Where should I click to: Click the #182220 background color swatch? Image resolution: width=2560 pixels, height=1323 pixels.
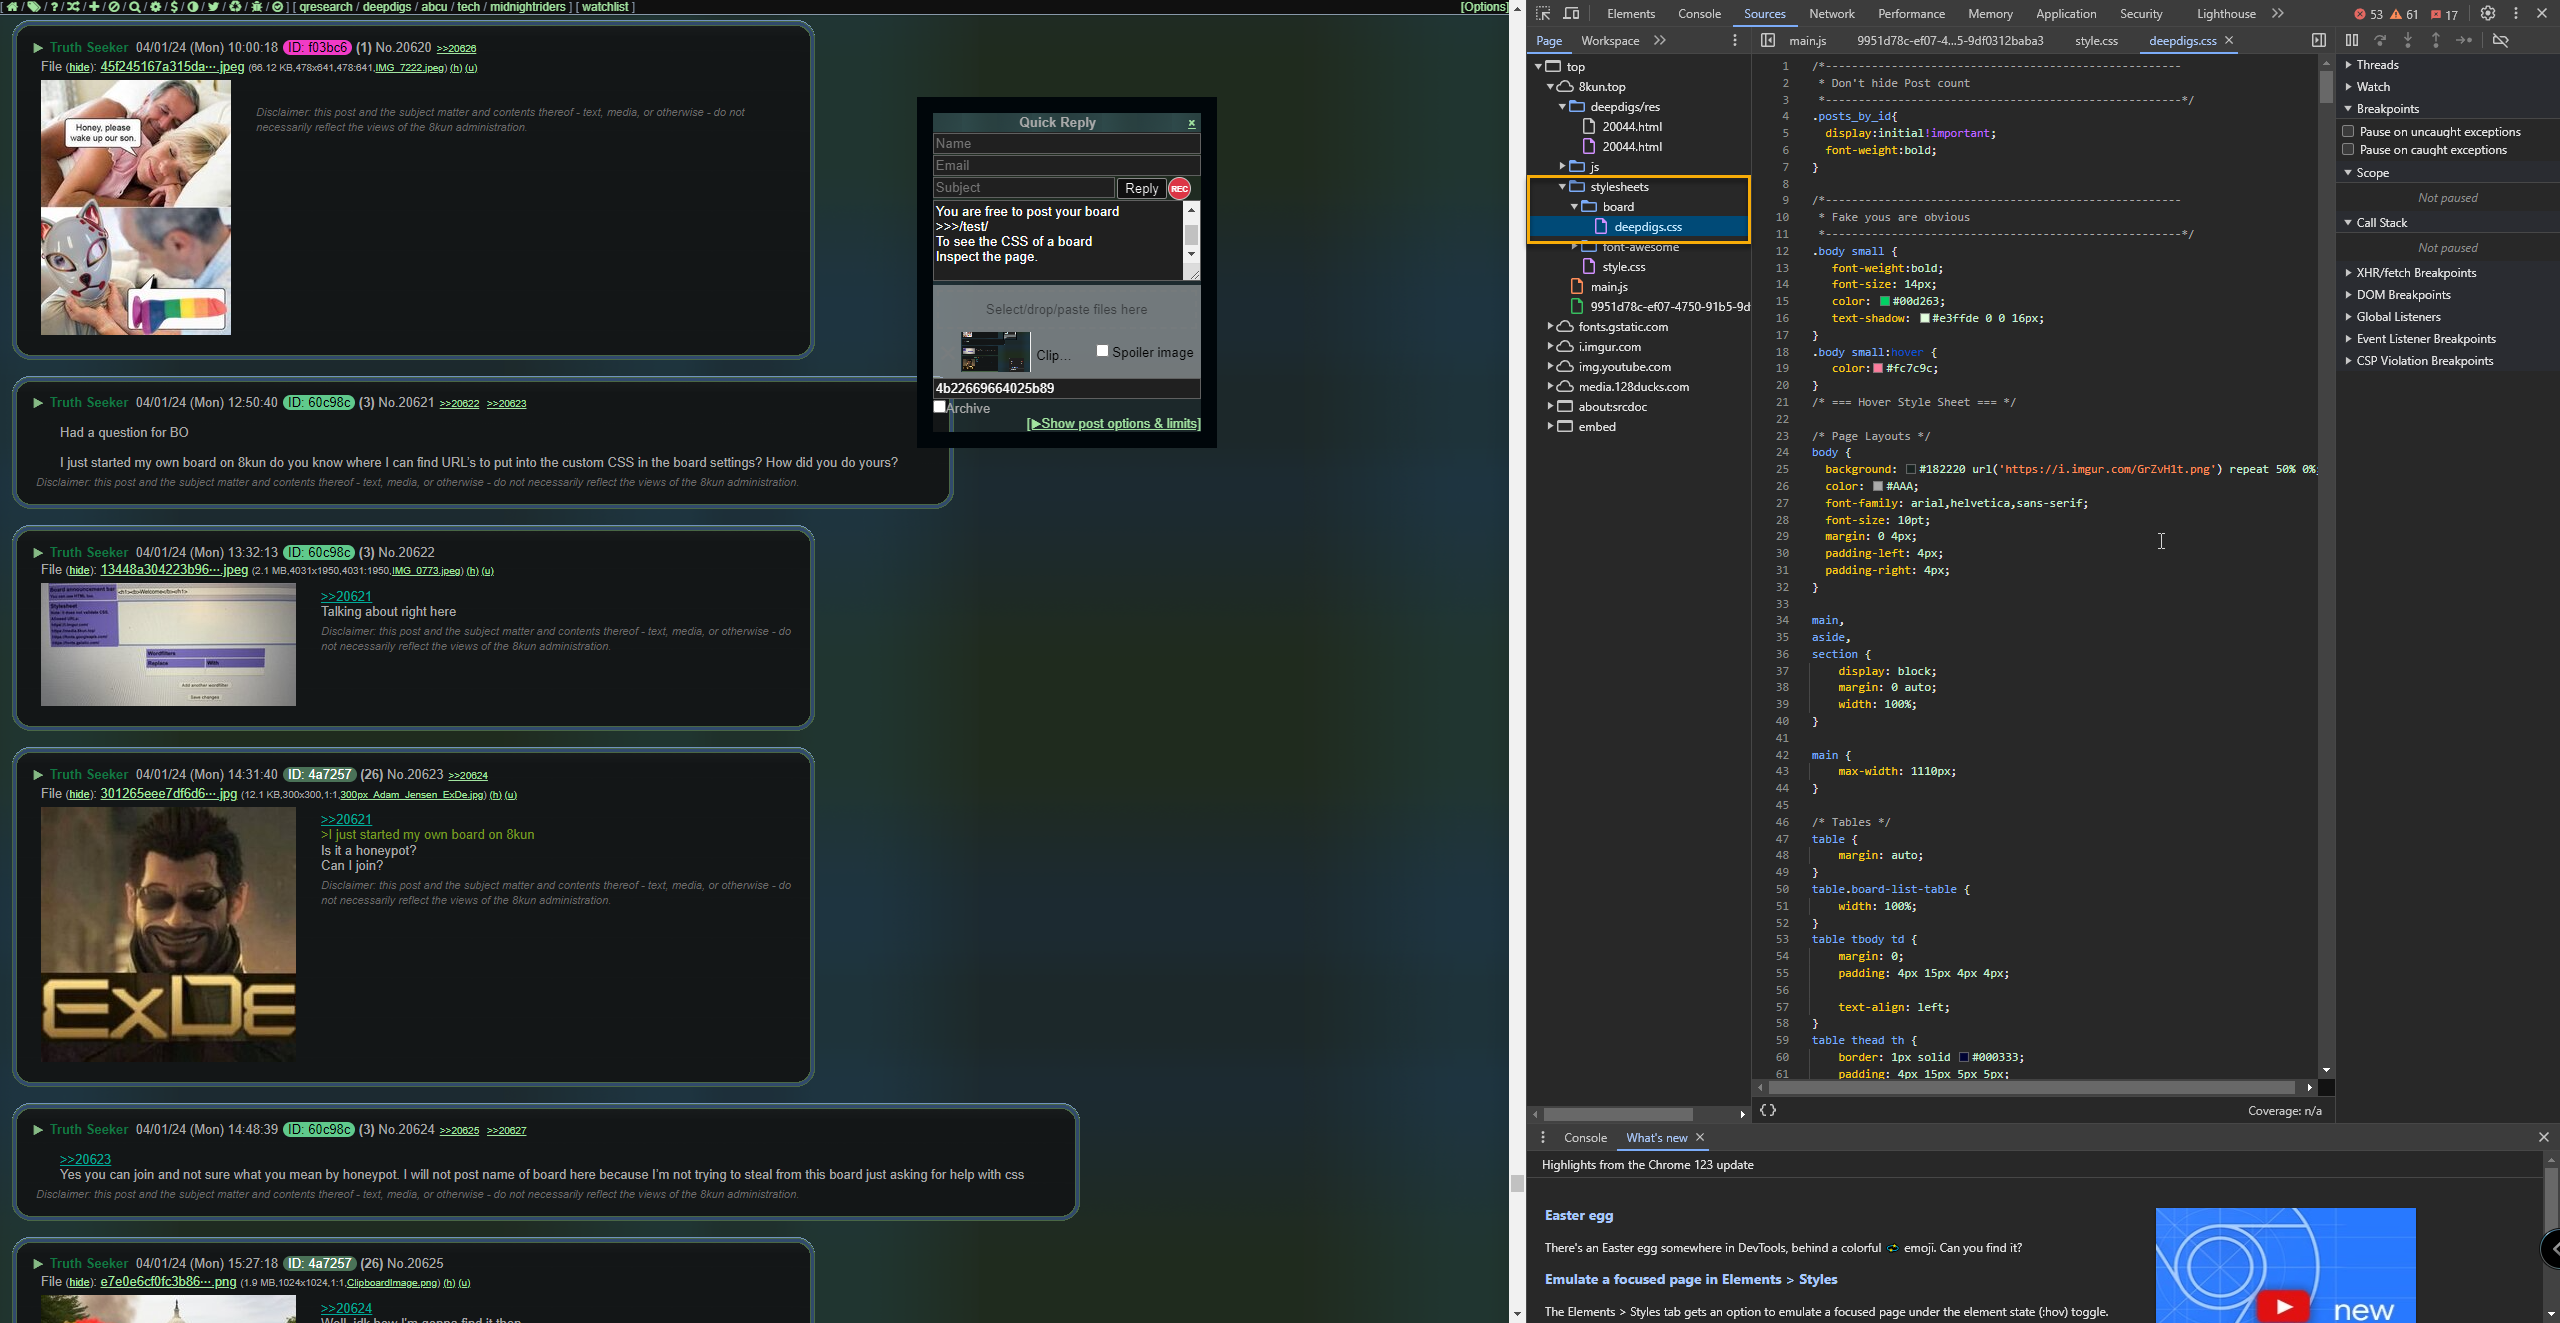point(1911,469)
